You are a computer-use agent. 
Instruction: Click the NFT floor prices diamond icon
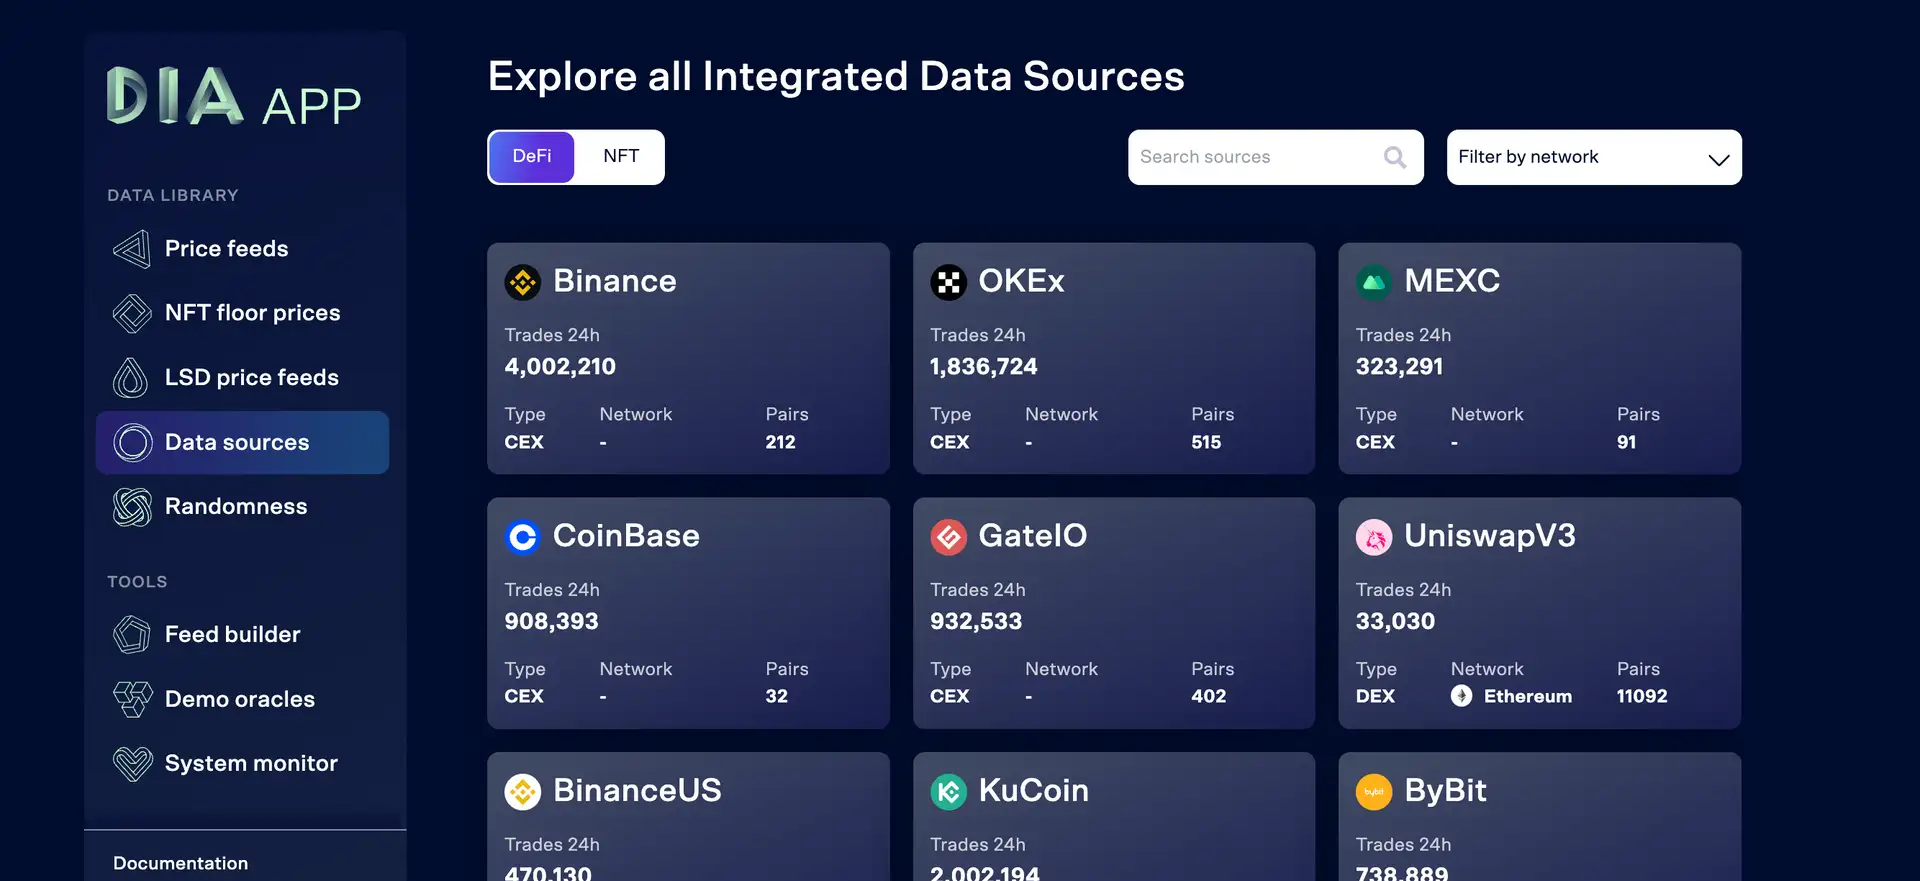pos(132,313)
